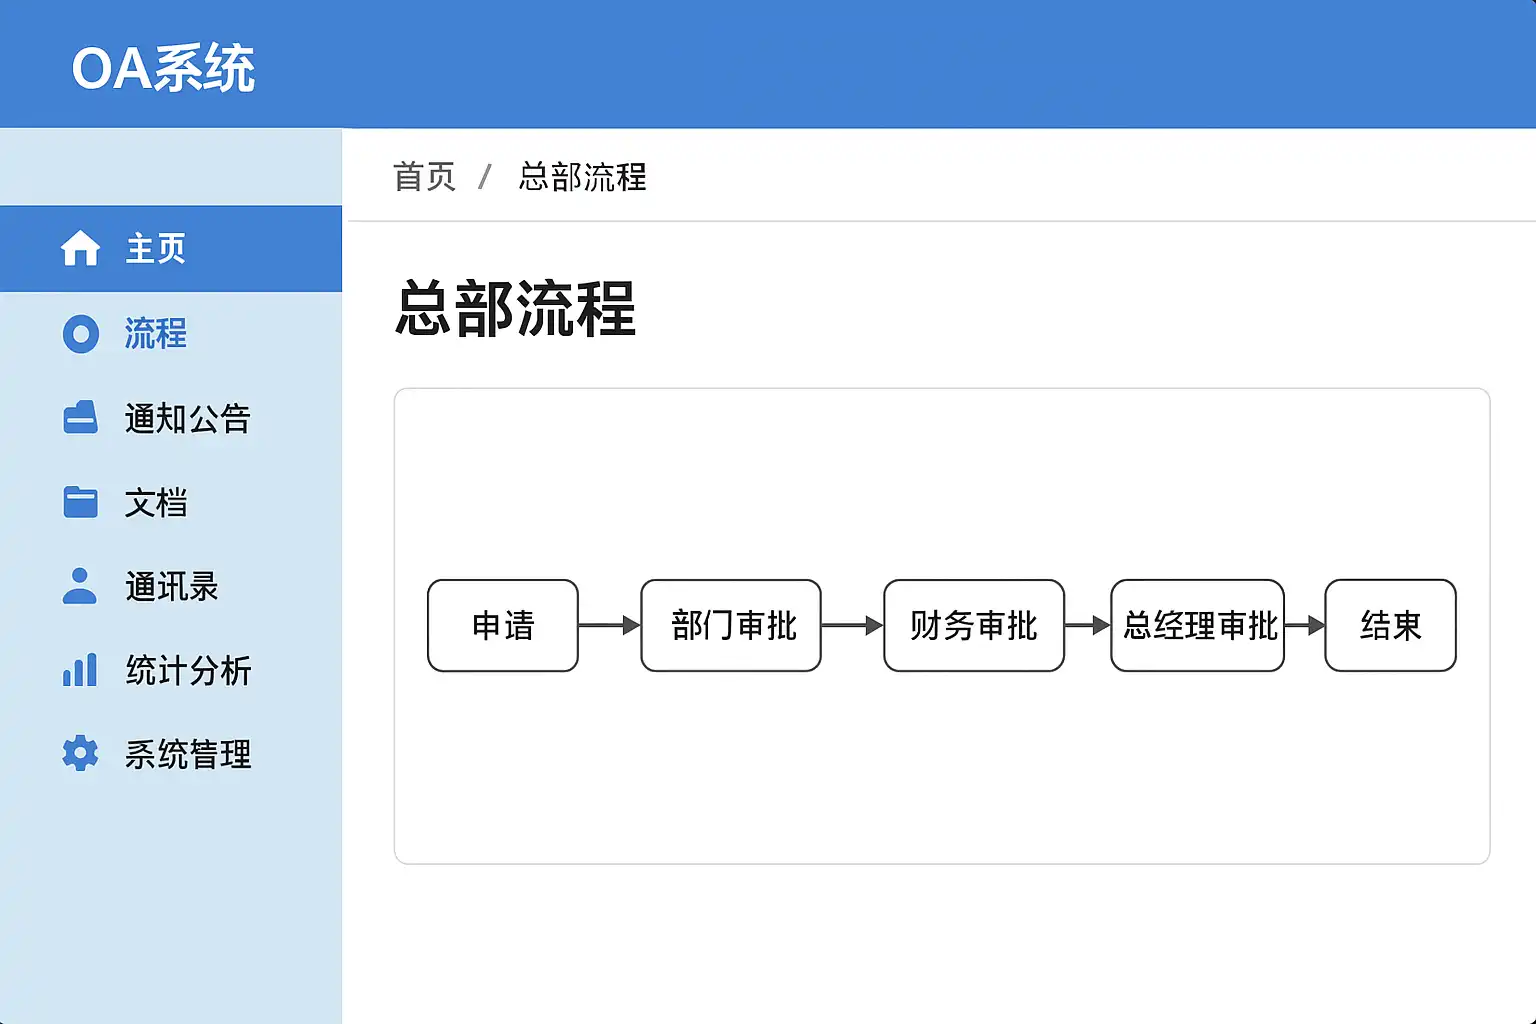Click the folder icon beside 文档
This screenshot has width=1536, height=1024.
80,502
